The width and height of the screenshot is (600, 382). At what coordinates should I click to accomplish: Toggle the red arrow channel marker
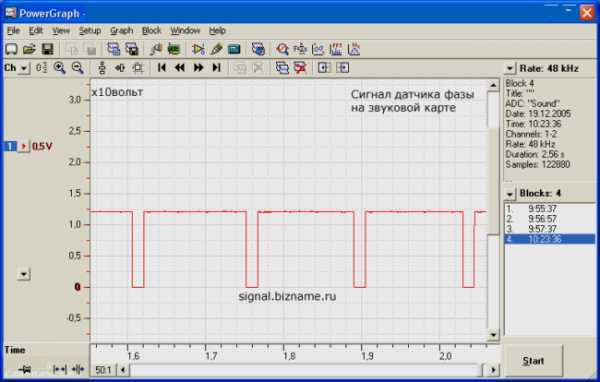tap(24, 146)
